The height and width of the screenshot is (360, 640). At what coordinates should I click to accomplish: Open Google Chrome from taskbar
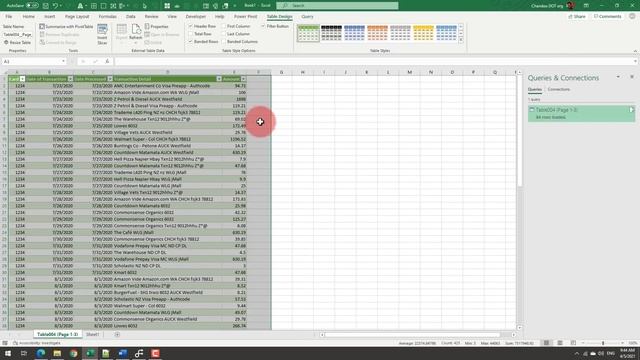click(73, 353)
